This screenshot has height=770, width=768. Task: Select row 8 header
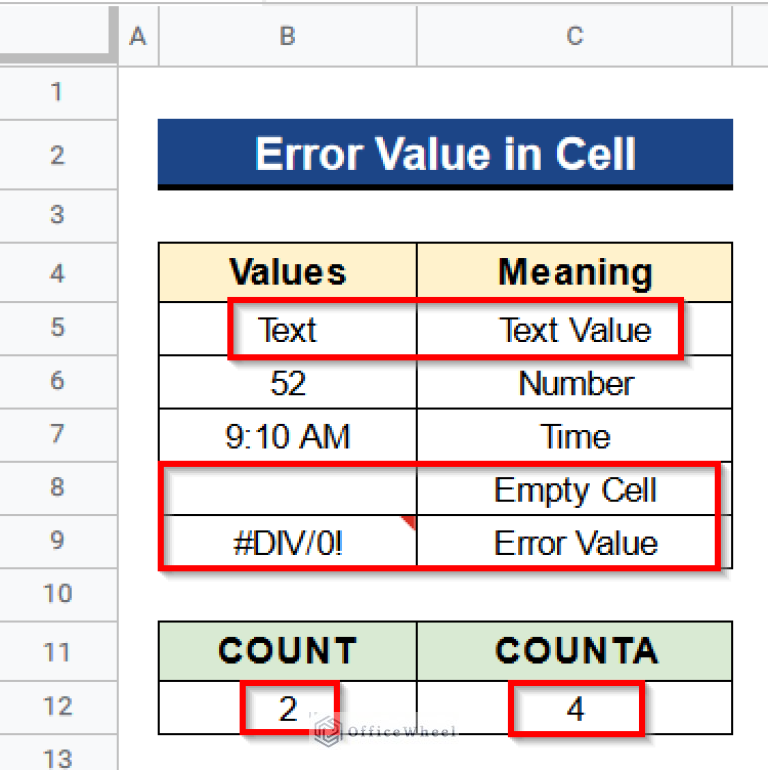[58, 488]
